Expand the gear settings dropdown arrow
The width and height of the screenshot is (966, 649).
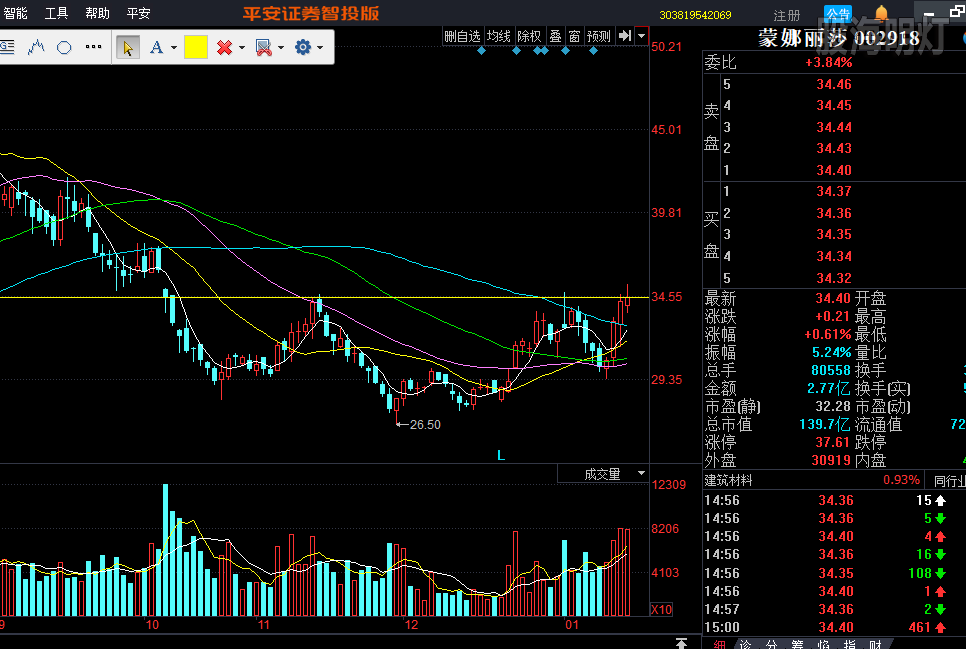point(320,47)
